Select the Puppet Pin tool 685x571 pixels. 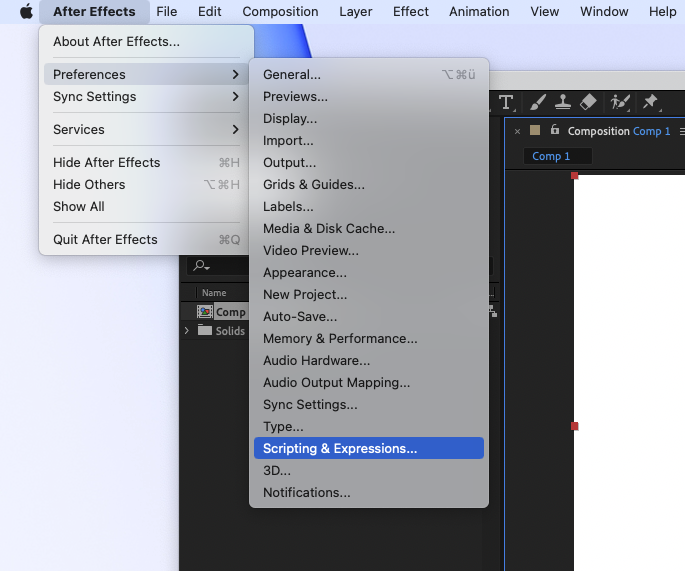(x=650, y=102)
